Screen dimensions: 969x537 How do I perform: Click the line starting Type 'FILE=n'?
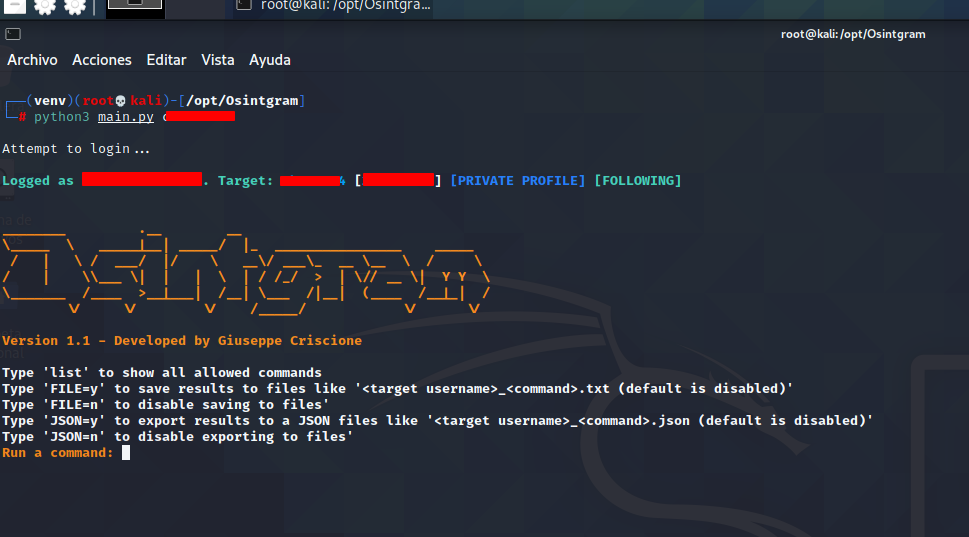(166, 405)
